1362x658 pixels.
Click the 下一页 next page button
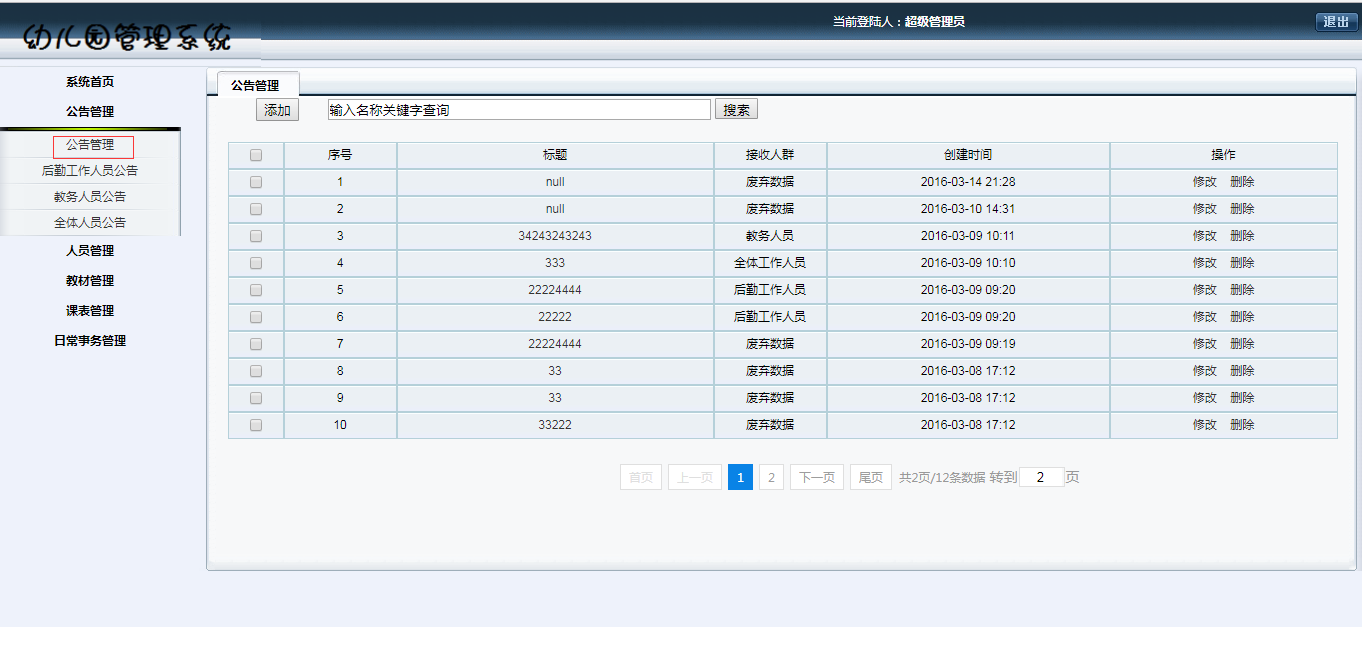[817, 477]
